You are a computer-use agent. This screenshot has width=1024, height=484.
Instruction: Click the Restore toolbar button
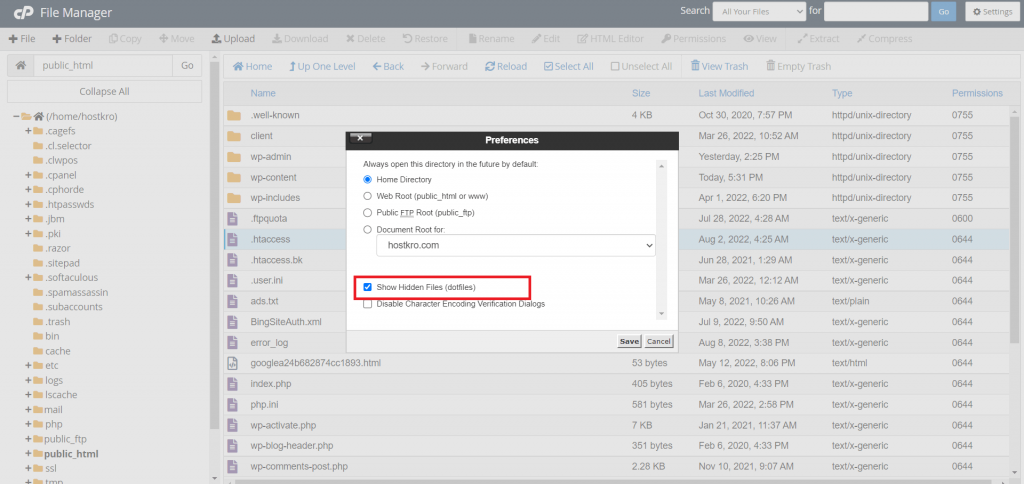click(x=425, y=39)
